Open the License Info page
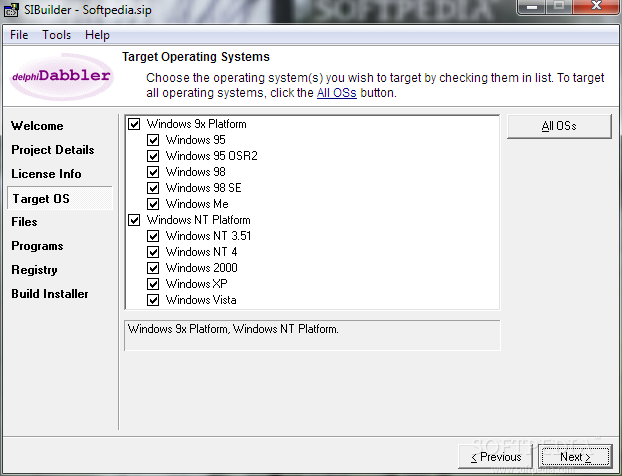622x476 pixels. (x=46, y=174)
